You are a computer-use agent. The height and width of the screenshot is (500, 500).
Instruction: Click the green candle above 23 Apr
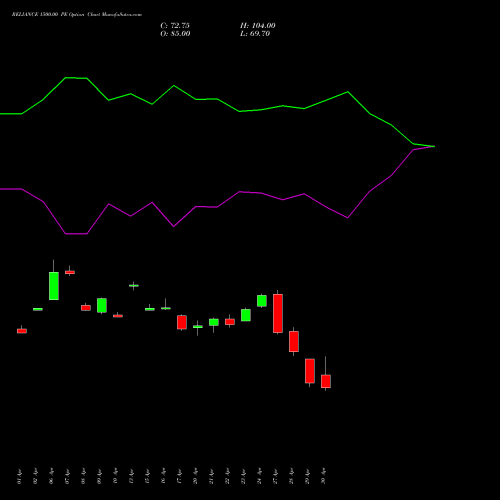pyautogui.click(x=246, y=315)
